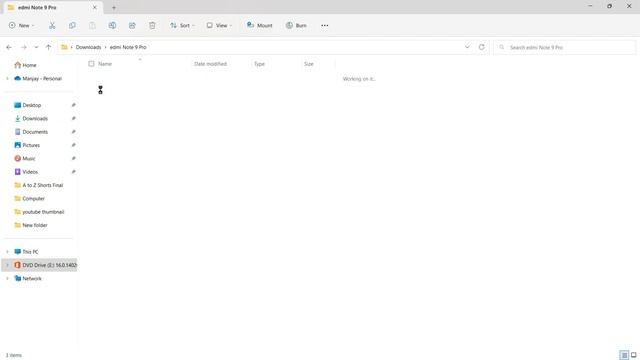Click the Share icon in toolbar
Screen dimensions: 640x360
[132, 25]
